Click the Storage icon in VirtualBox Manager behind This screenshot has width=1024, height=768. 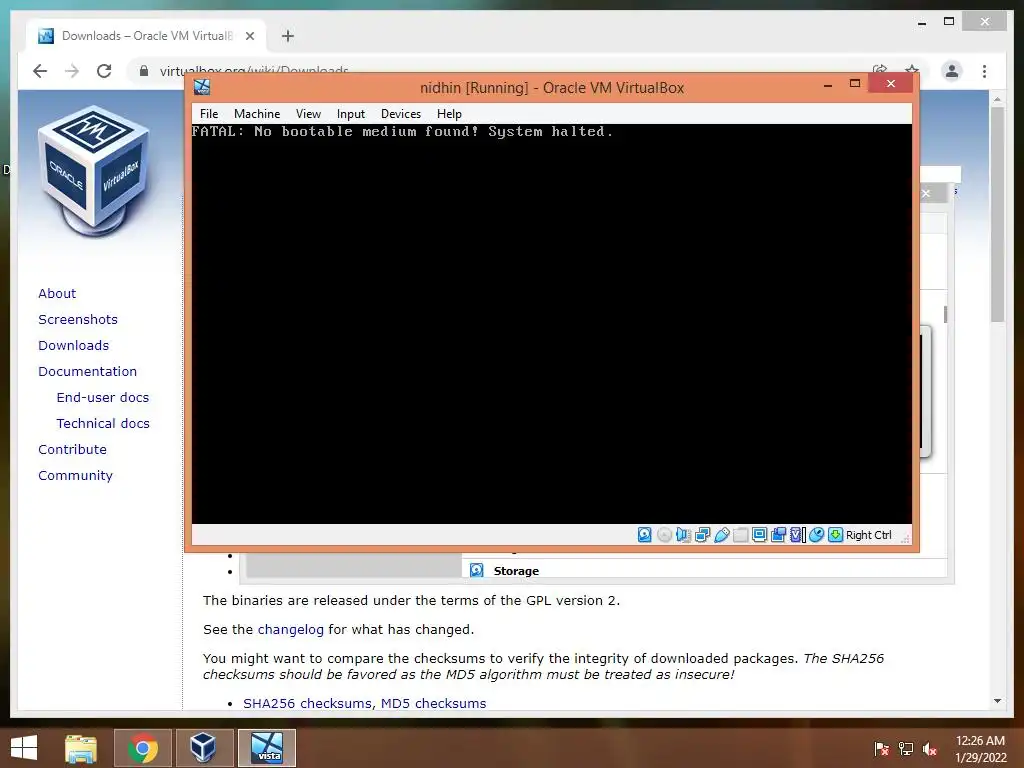point(477,570)
